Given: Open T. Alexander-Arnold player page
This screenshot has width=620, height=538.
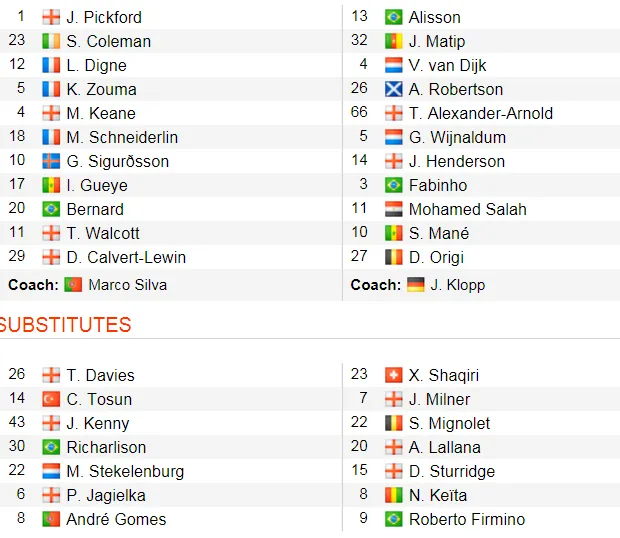Looking at the screenshot, I should [480, 113].
